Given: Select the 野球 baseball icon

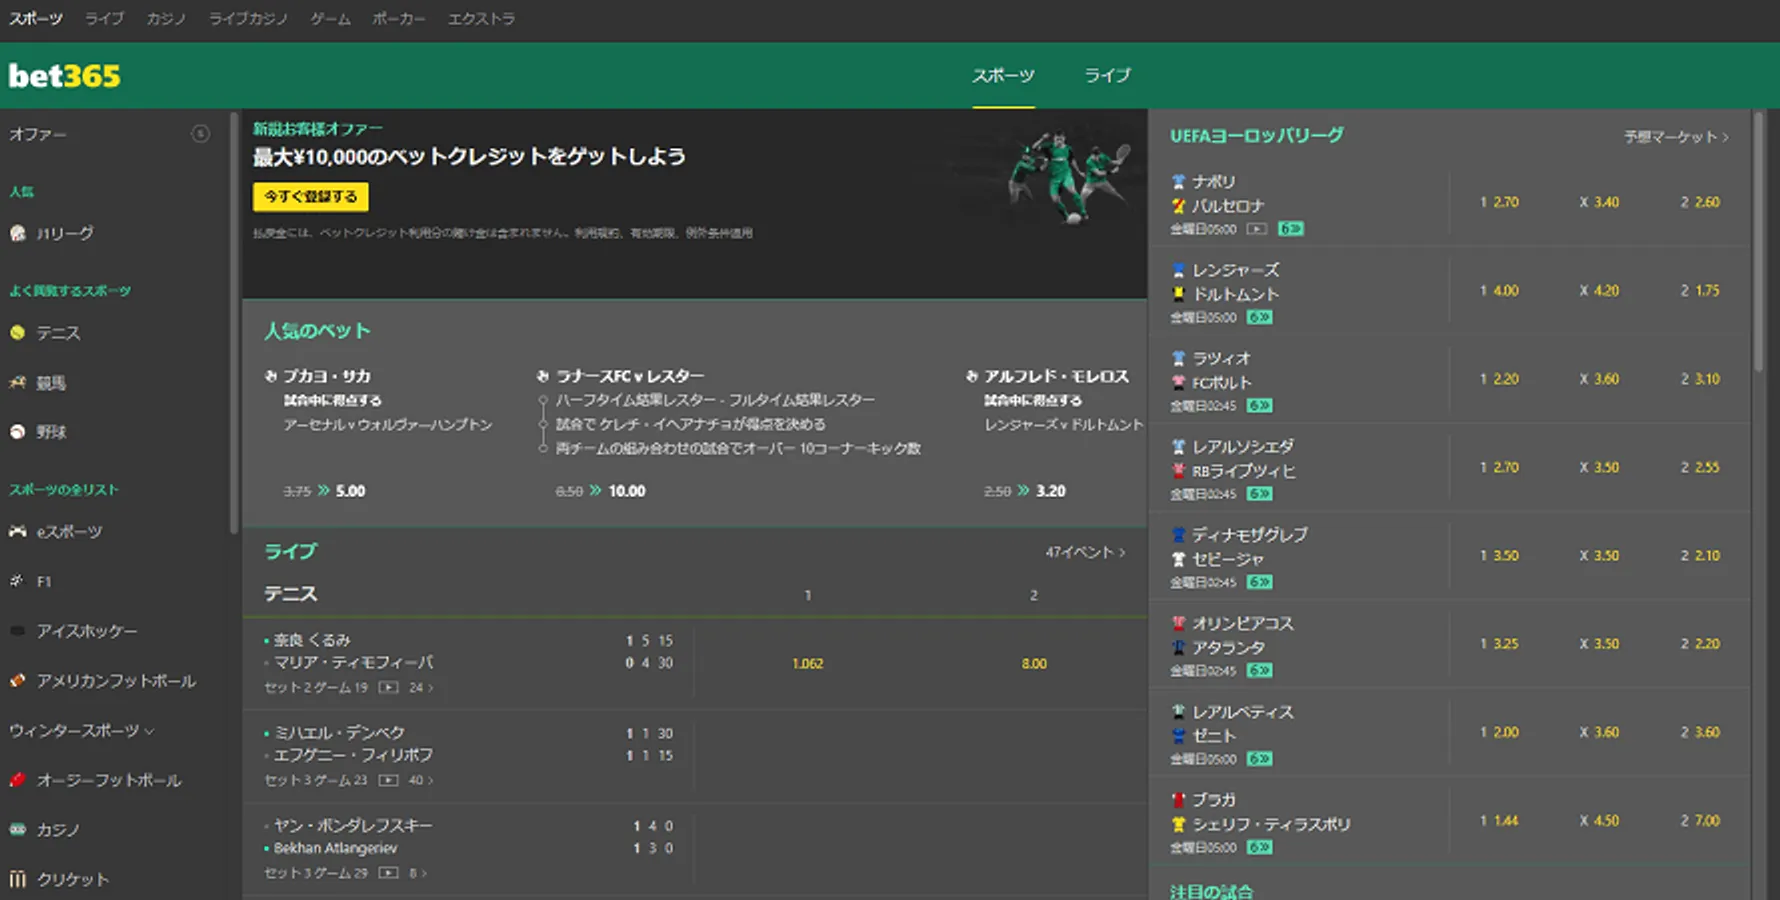Looking at the screenshot, I should point(17,432).
